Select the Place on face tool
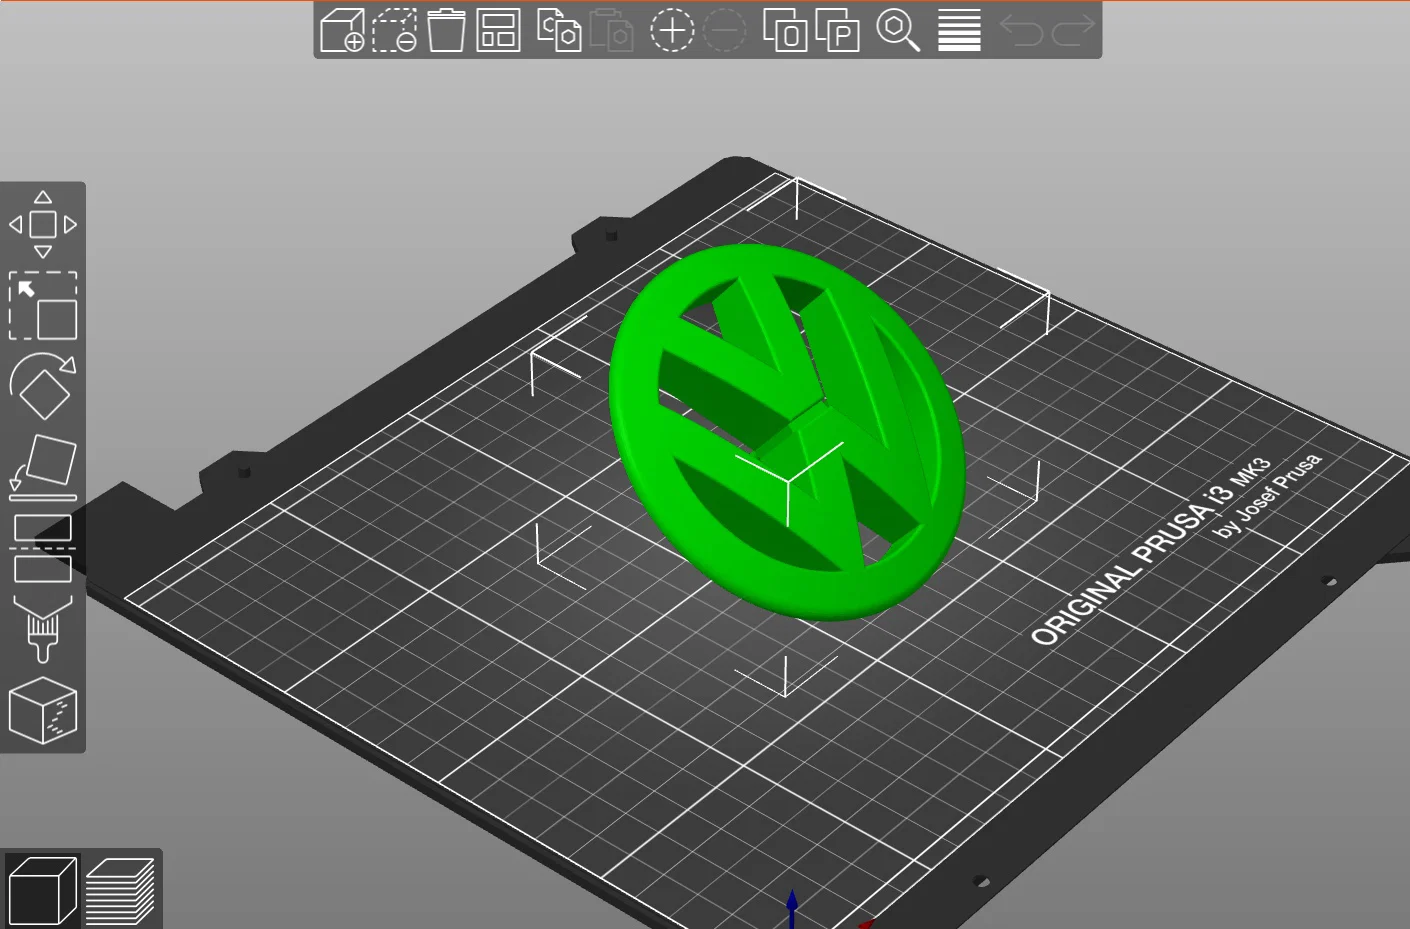Screen dimensions: 1410x929 click(43, 467)
